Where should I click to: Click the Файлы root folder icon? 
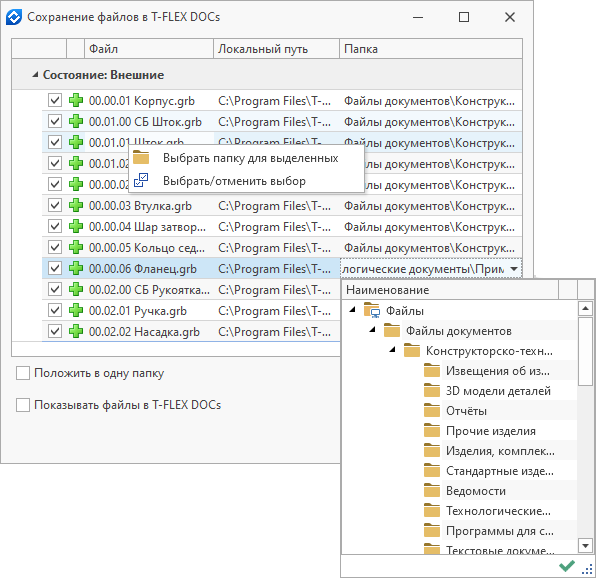pos(372,311)
